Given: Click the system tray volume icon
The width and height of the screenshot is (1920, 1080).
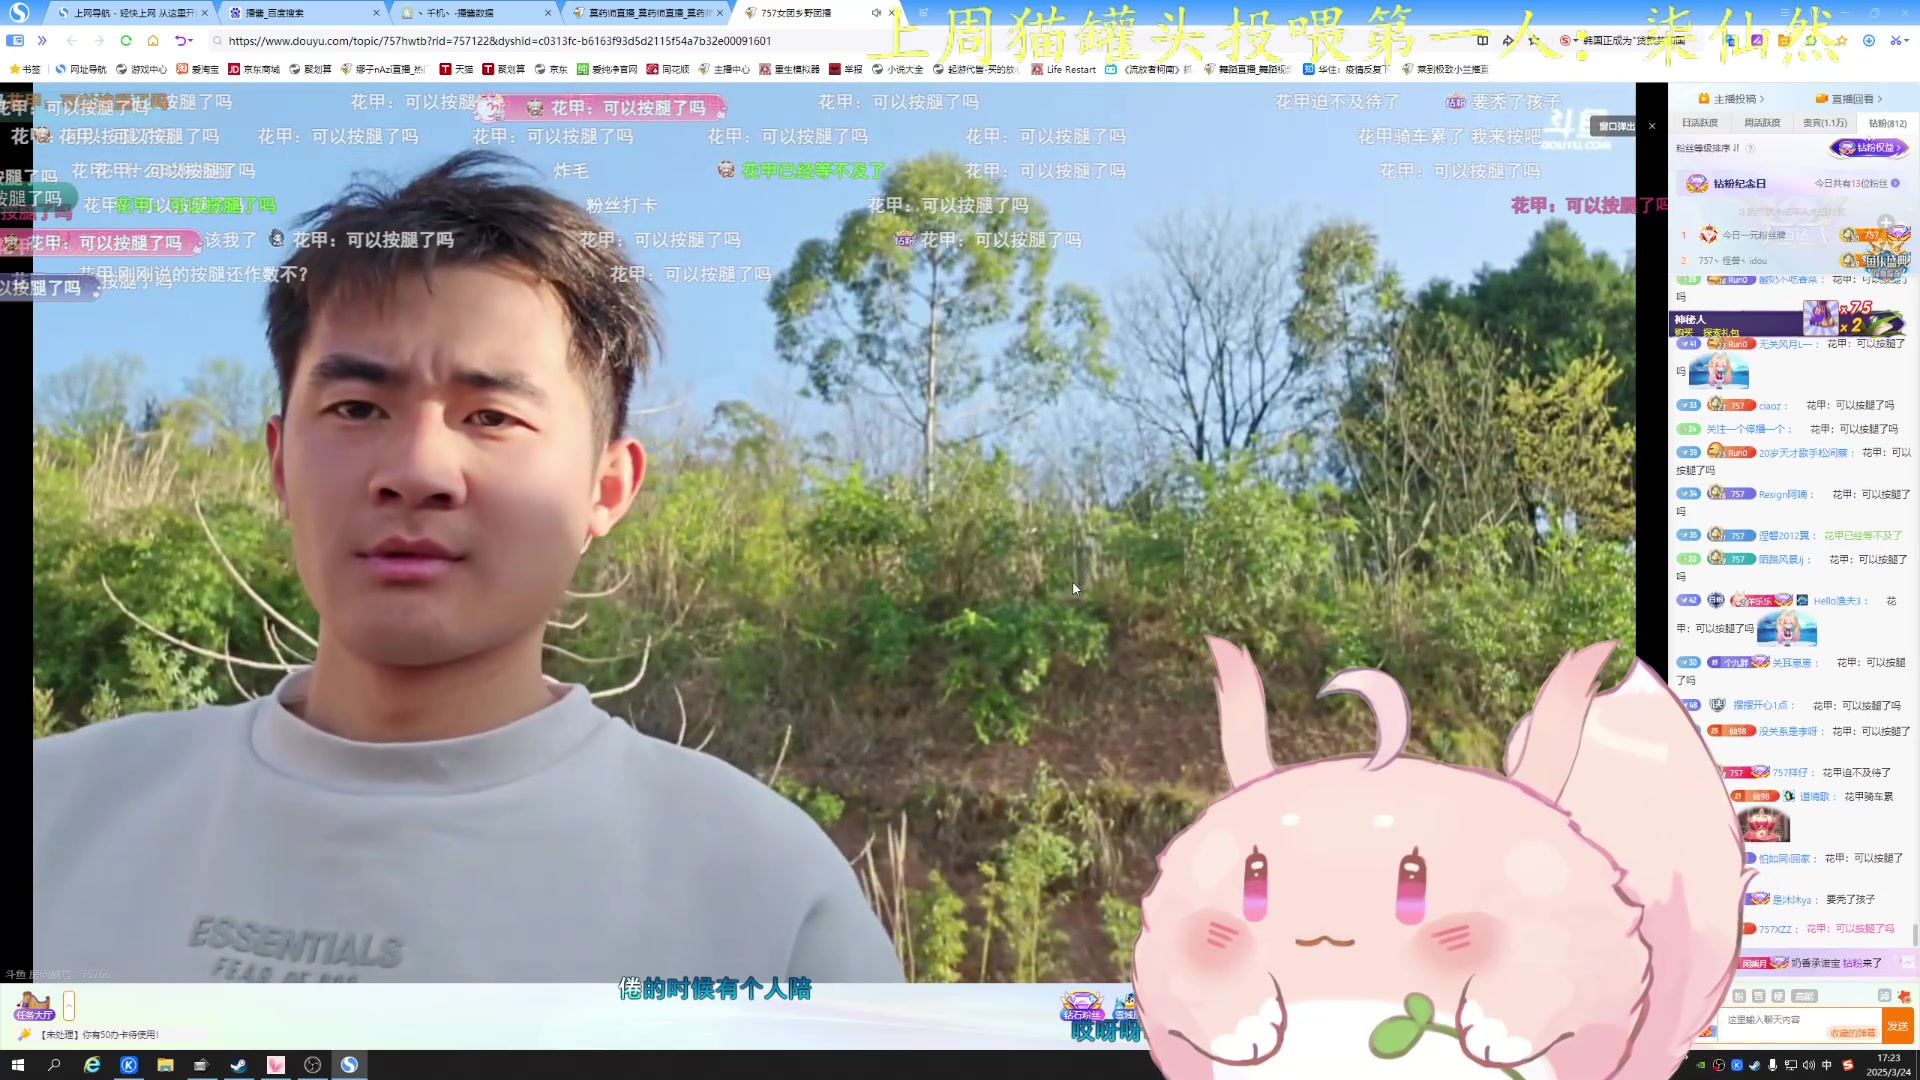Looking at the screenshot, I should click(x=1808, y=1065).
